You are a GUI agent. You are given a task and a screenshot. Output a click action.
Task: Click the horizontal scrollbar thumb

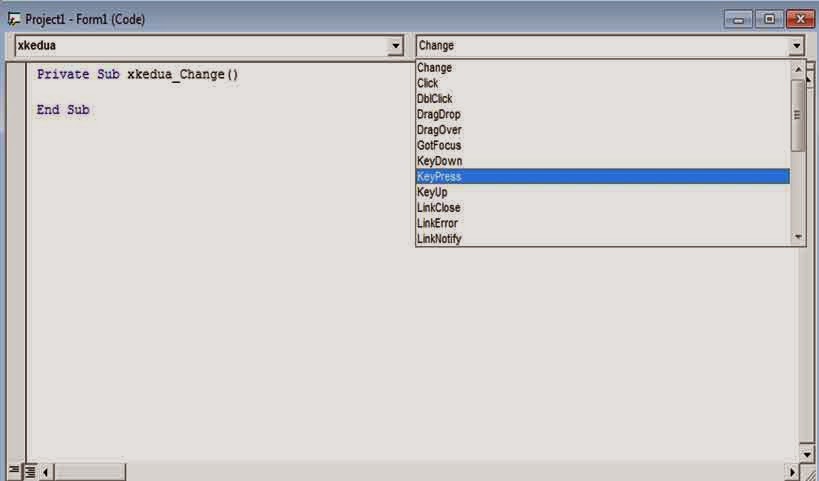pos(90,473)
